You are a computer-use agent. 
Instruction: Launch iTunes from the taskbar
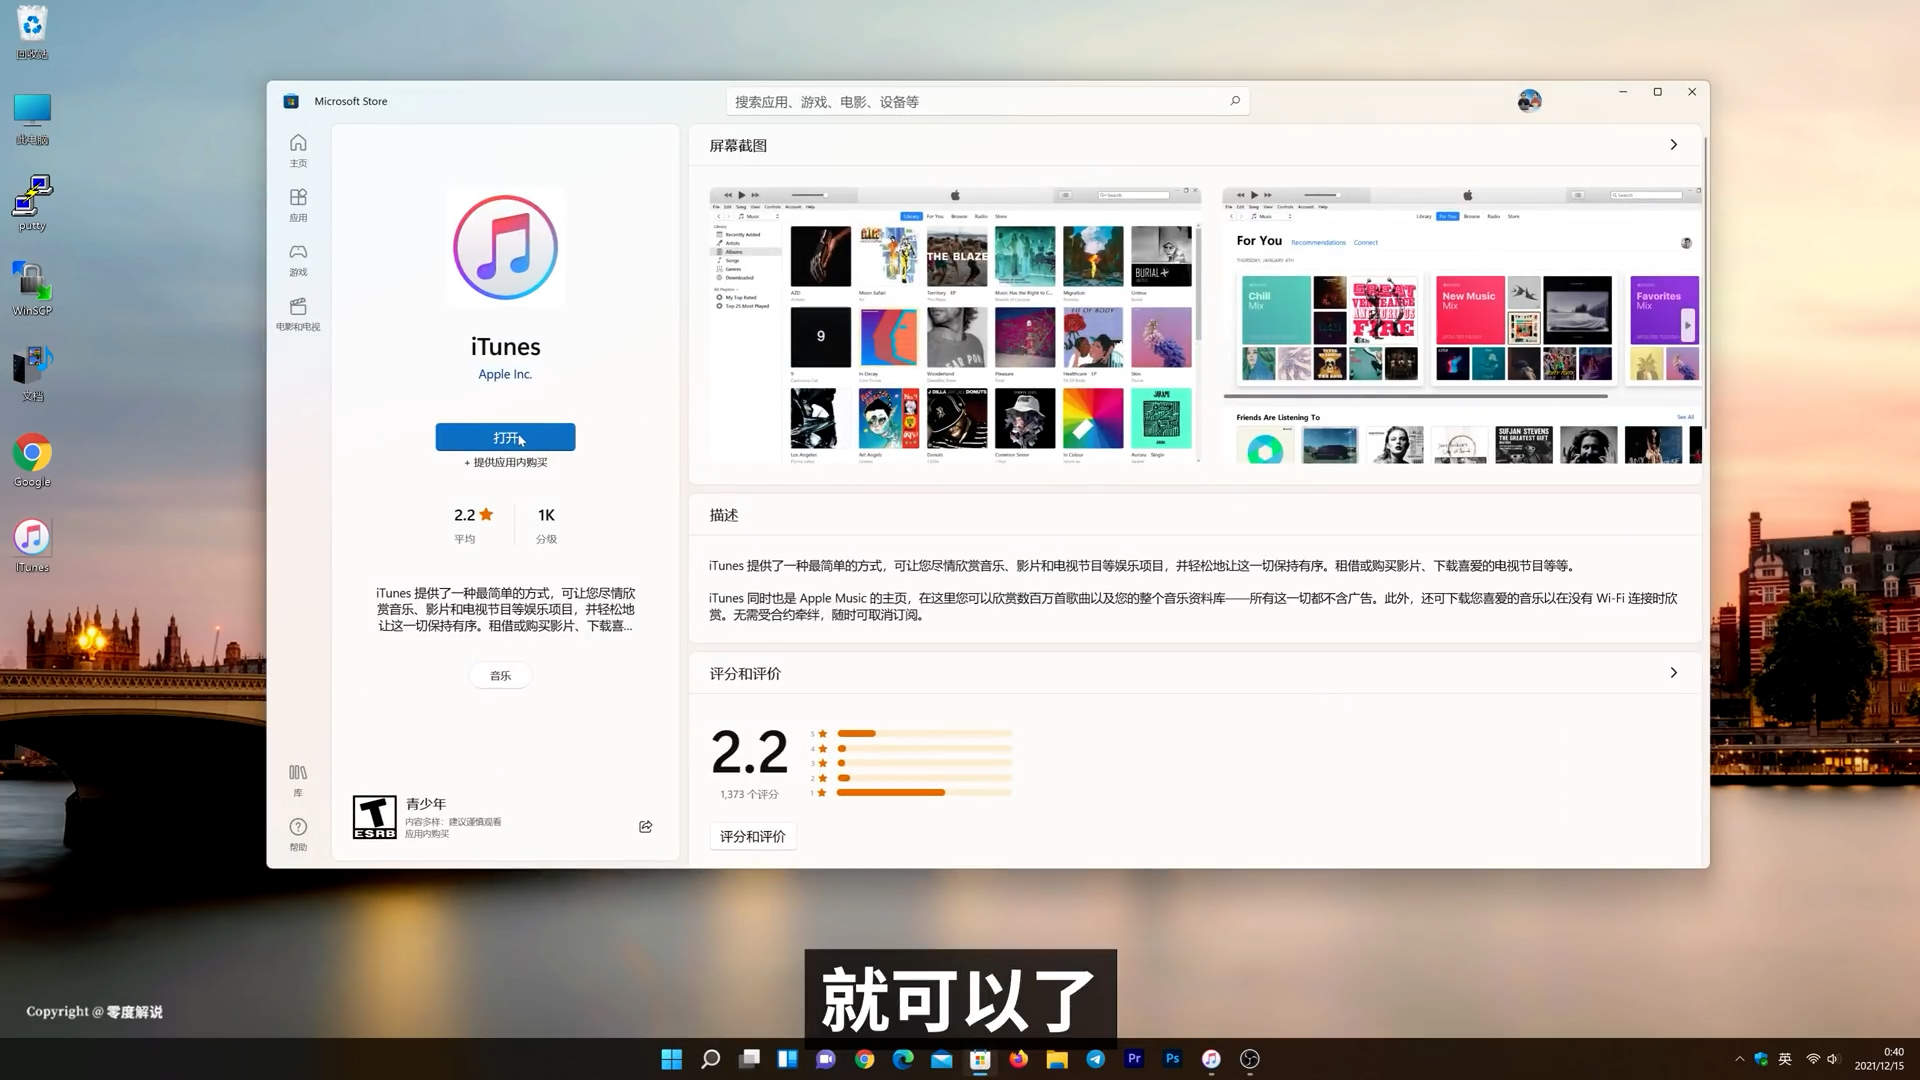1210,1058
